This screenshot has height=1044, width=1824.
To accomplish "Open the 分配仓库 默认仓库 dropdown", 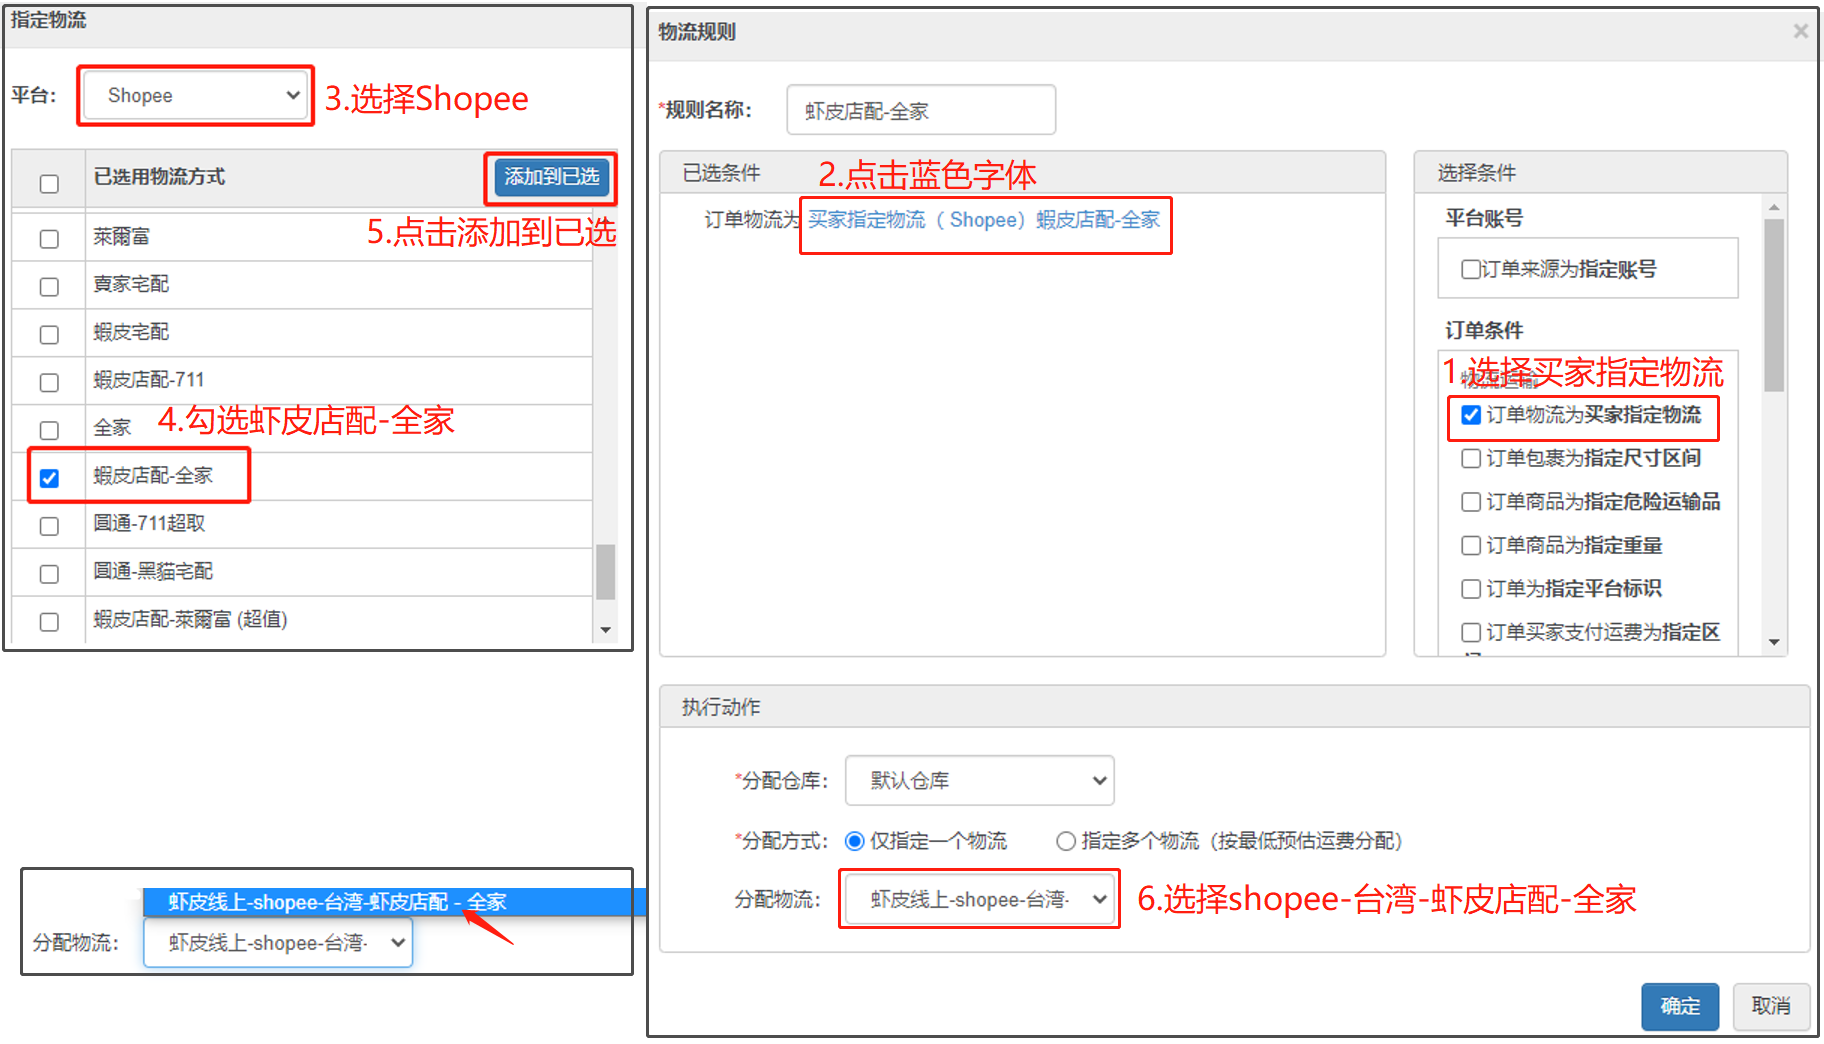I will 980,780.
